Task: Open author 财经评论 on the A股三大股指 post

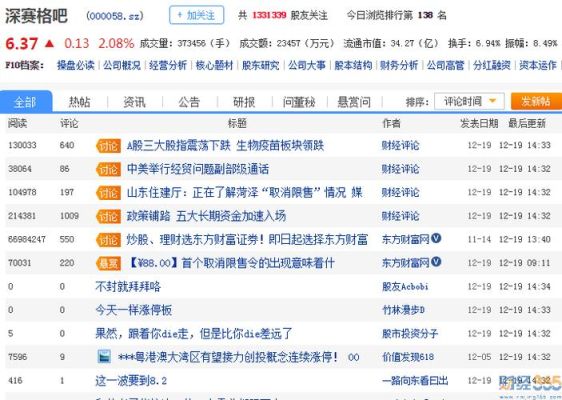Action: click(x=400, y=146)
